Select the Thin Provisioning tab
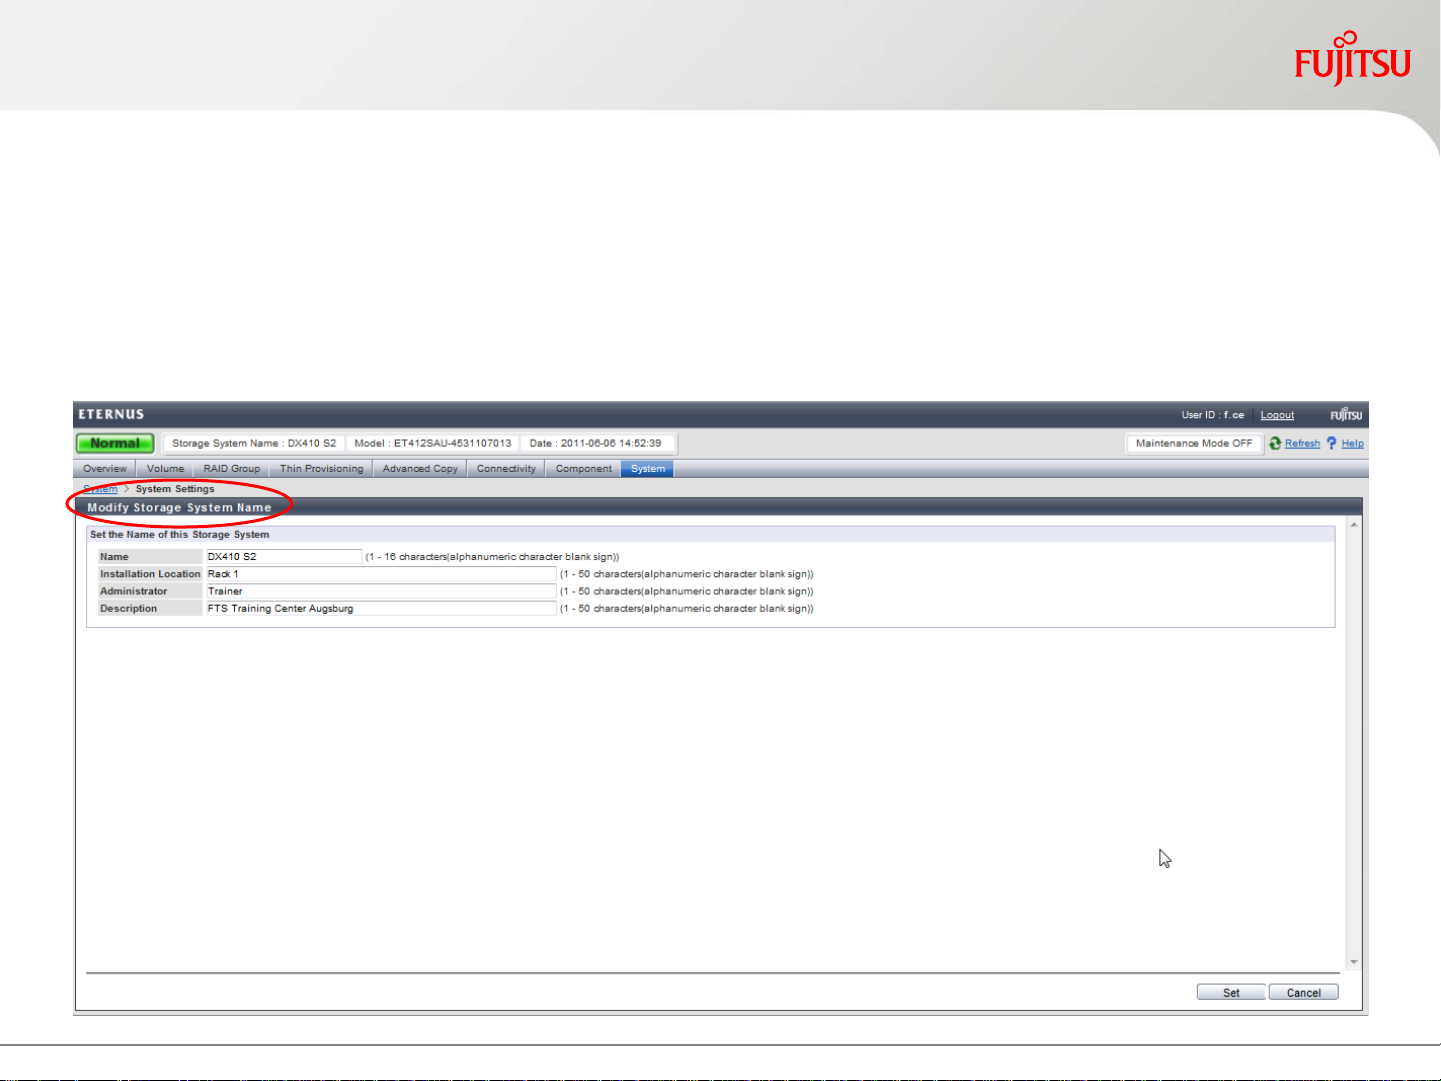Image resolution: width=1441 pixels, height=1081 pixels. pyautogui.click(x=321, y=469)
